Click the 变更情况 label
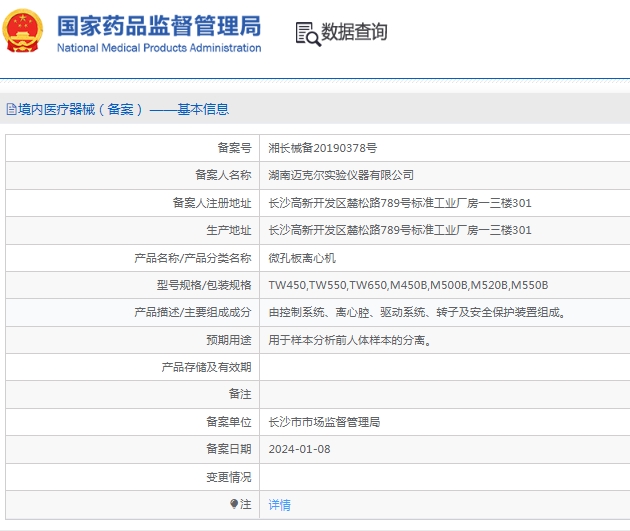Screen dimensions: 630x531 click(229, 477)
